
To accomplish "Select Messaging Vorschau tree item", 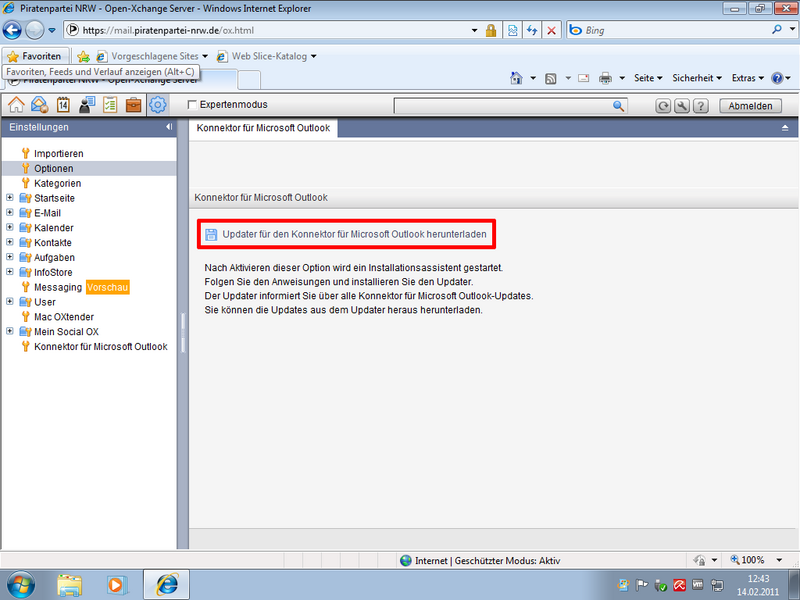I will [76, 287].
